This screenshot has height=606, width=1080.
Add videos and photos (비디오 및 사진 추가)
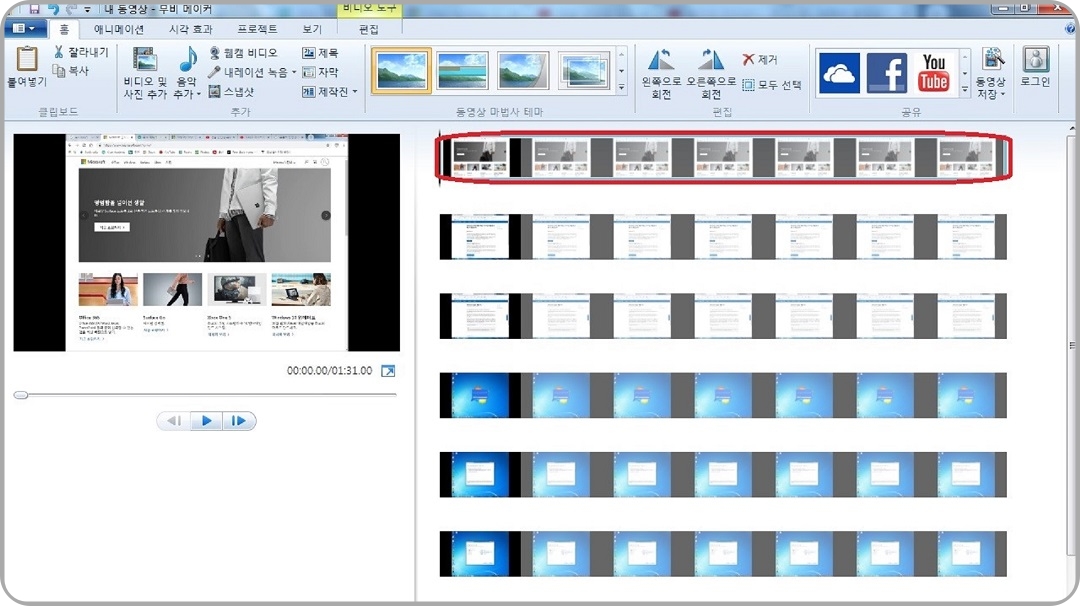point(145,73)
